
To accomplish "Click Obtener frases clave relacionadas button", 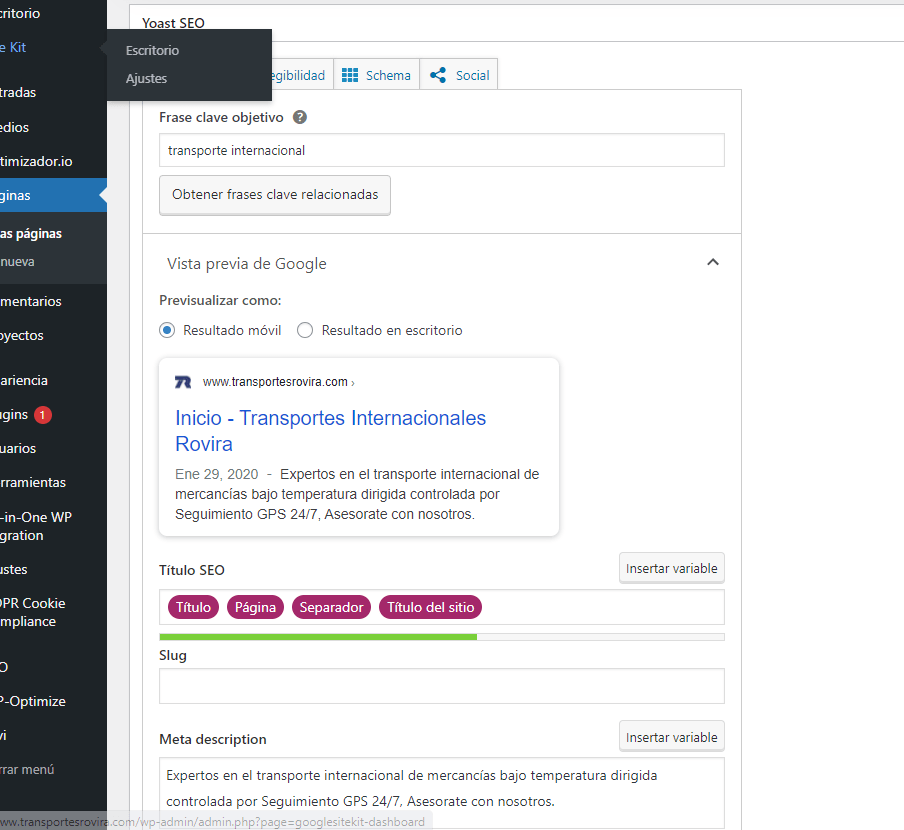I will pos(275,195).
